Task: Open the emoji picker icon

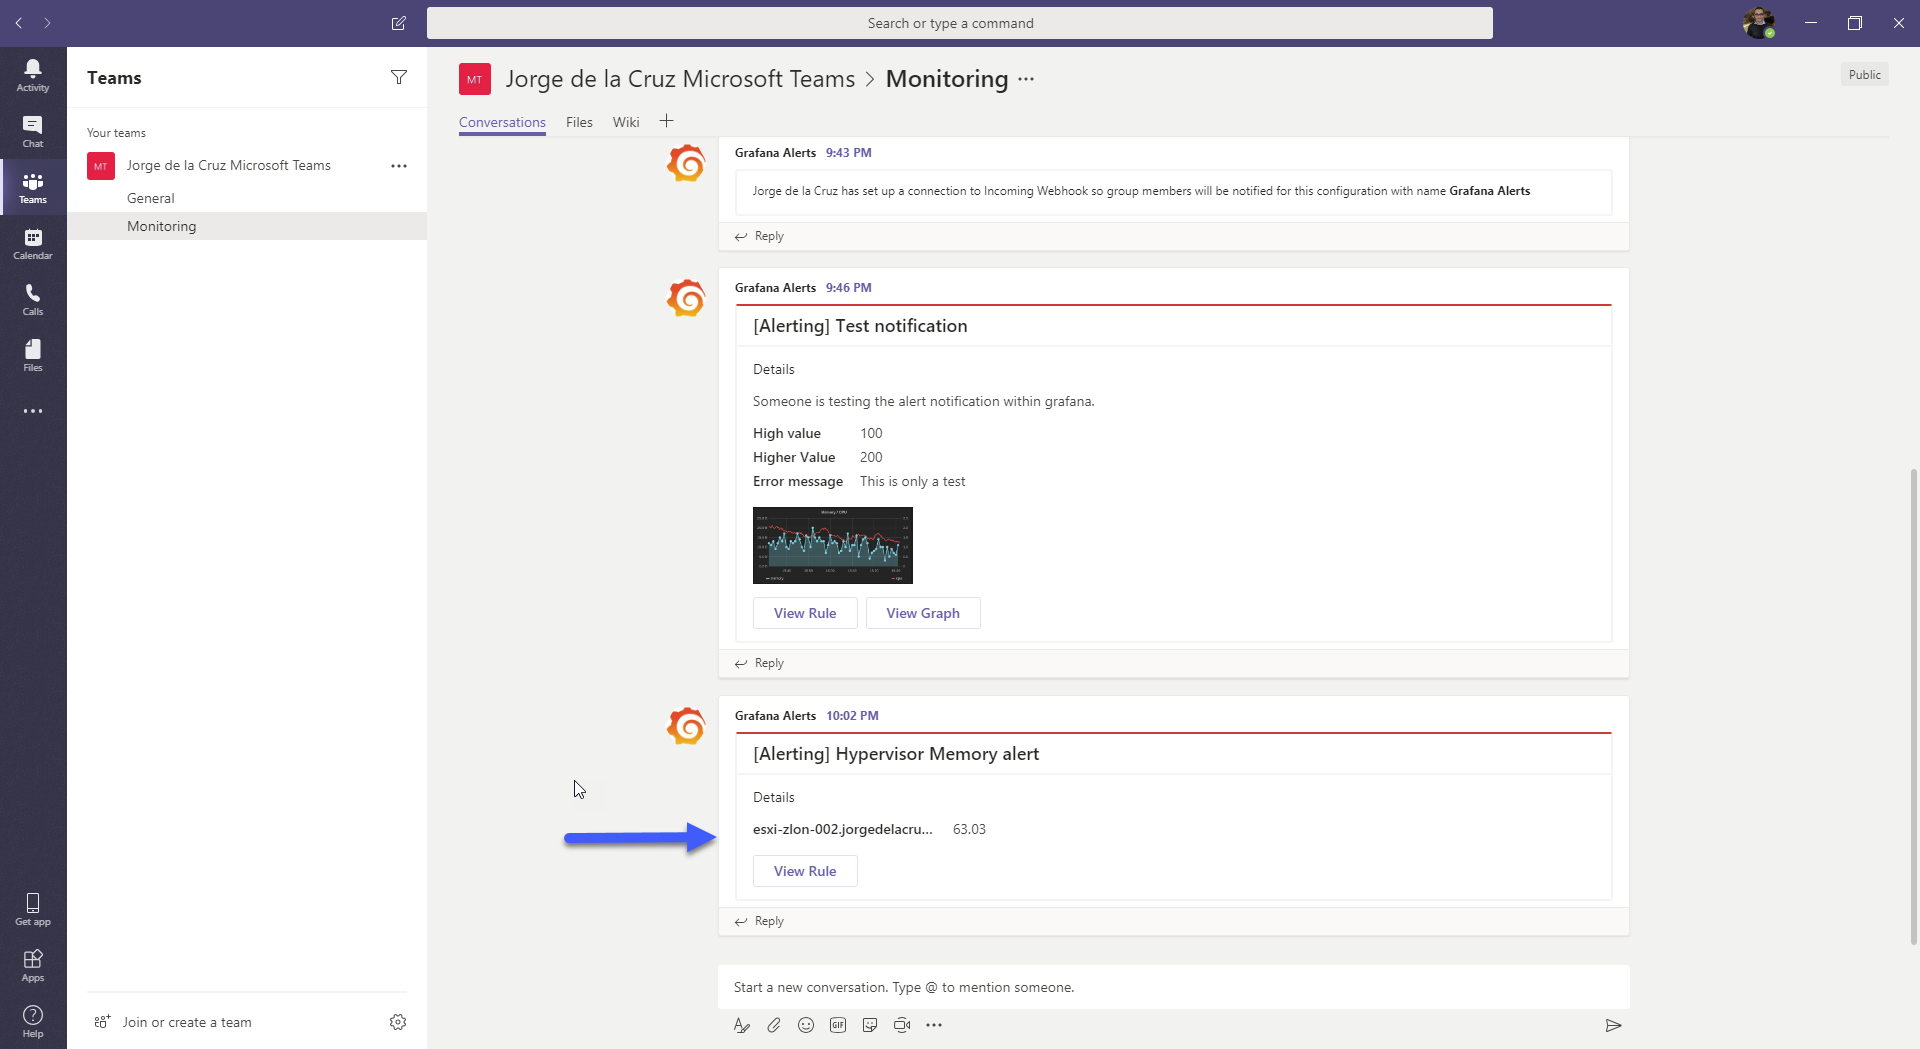Action: (x=806, y=1025)
